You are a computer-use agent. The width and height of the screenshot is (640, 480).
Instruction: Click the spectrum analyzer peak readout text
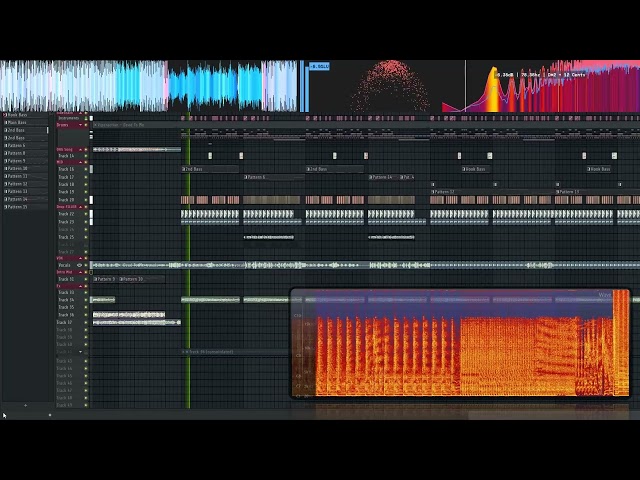point(540,75)
